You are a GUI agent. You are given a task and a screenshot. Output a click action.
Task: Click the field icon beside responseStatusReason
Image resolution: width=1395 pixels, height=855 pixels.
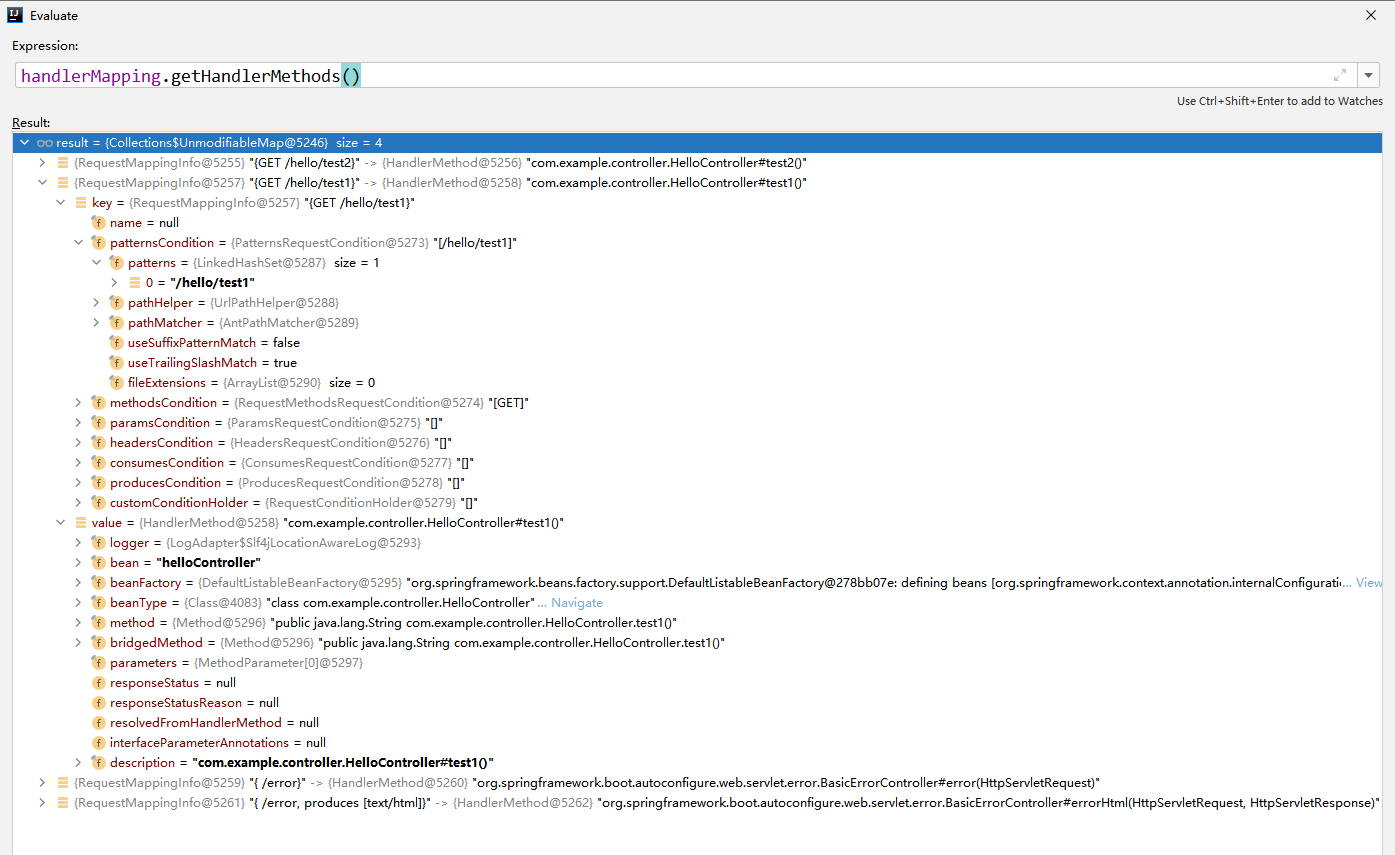click(99, 703)
